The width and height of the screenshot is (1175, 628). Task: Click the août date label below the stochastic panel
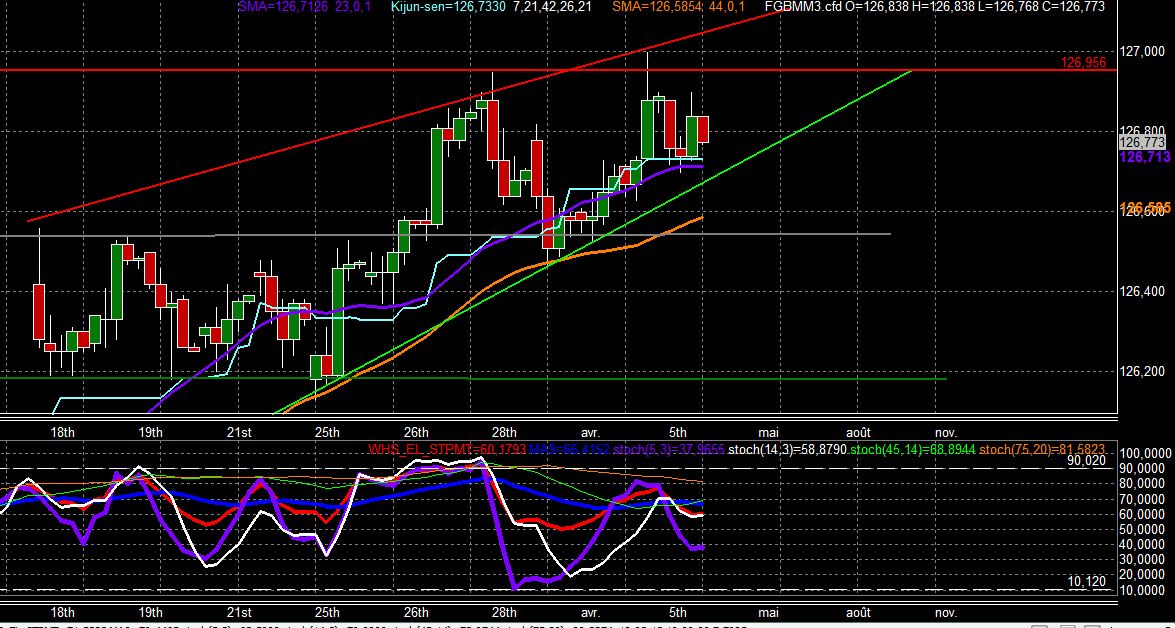coord(859,612)
